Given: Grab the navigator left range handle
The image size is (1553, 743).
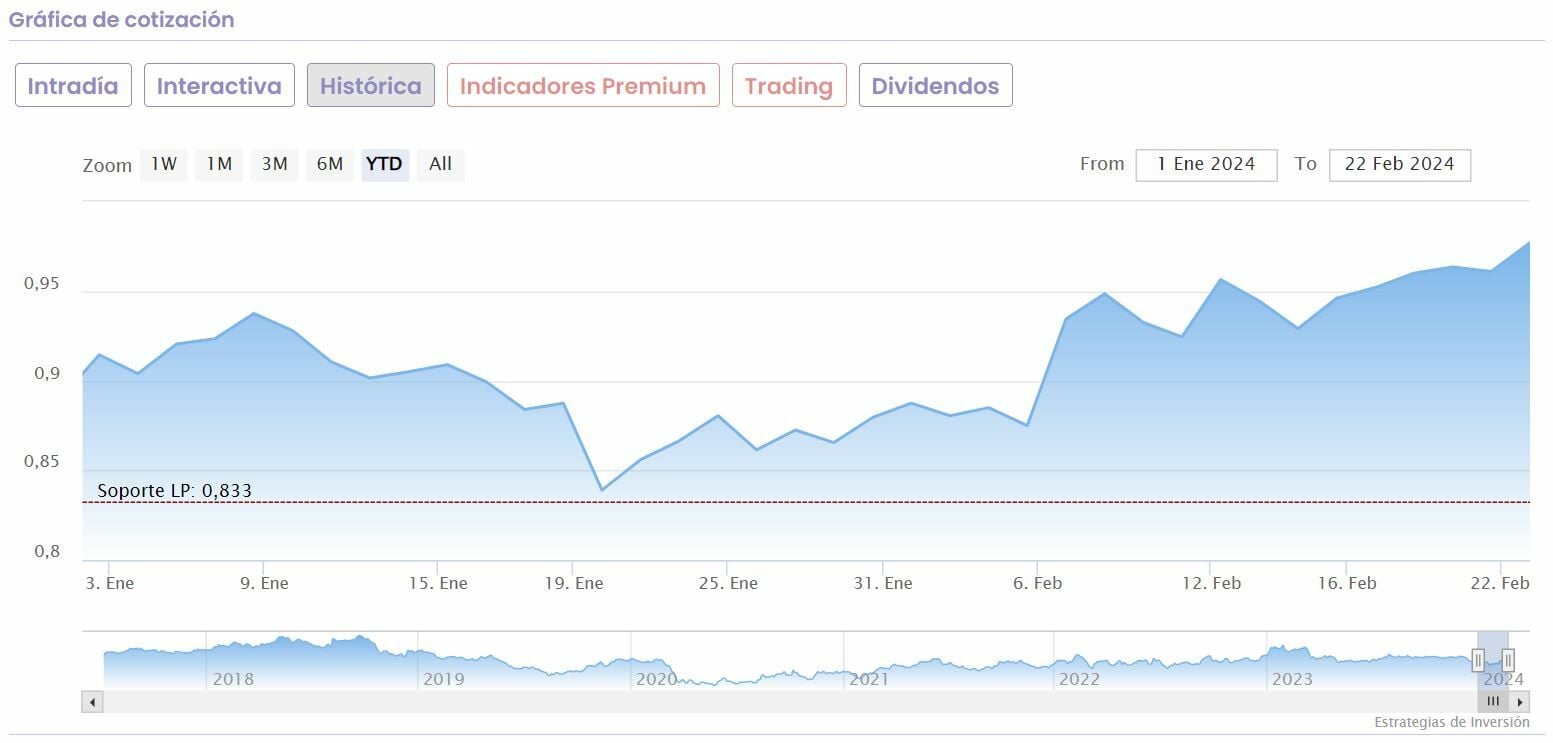Looking at the screenshot, I should click(x=1478, y=660).
